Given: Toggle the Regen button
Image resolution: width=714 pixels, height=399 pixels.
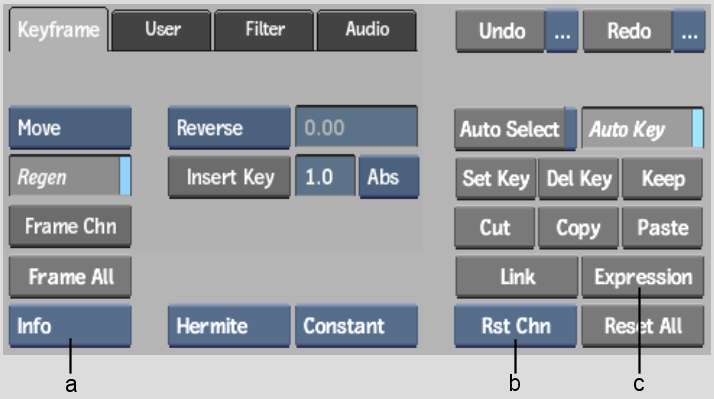Looking at the screenshot, I should coord(70,177).
